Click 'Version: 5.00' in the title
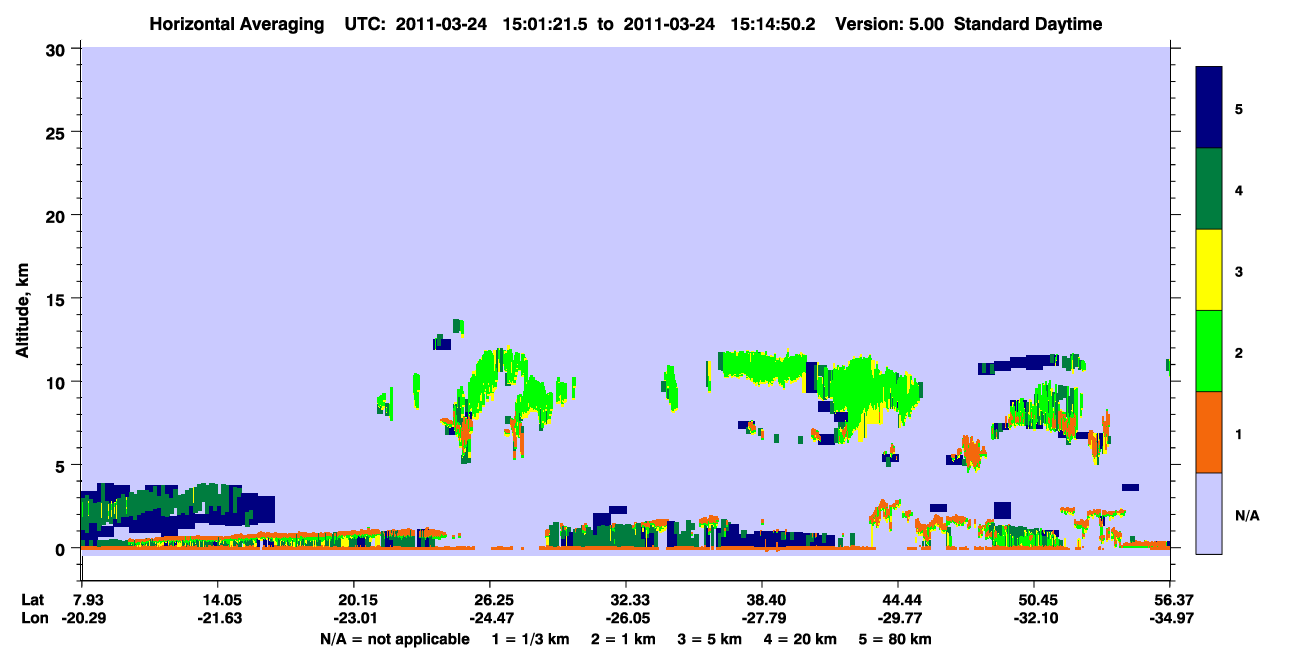Screen dimensions: 1300x667 pos(890,24)
